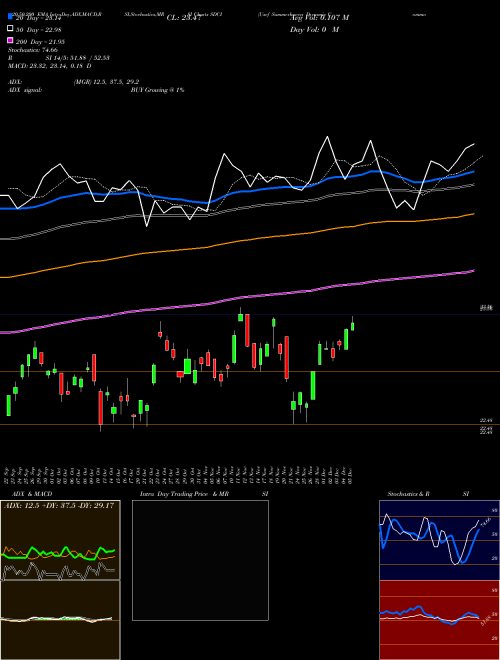
Task: Click the tall red candle at the chart peak
Action: point(247,330)
